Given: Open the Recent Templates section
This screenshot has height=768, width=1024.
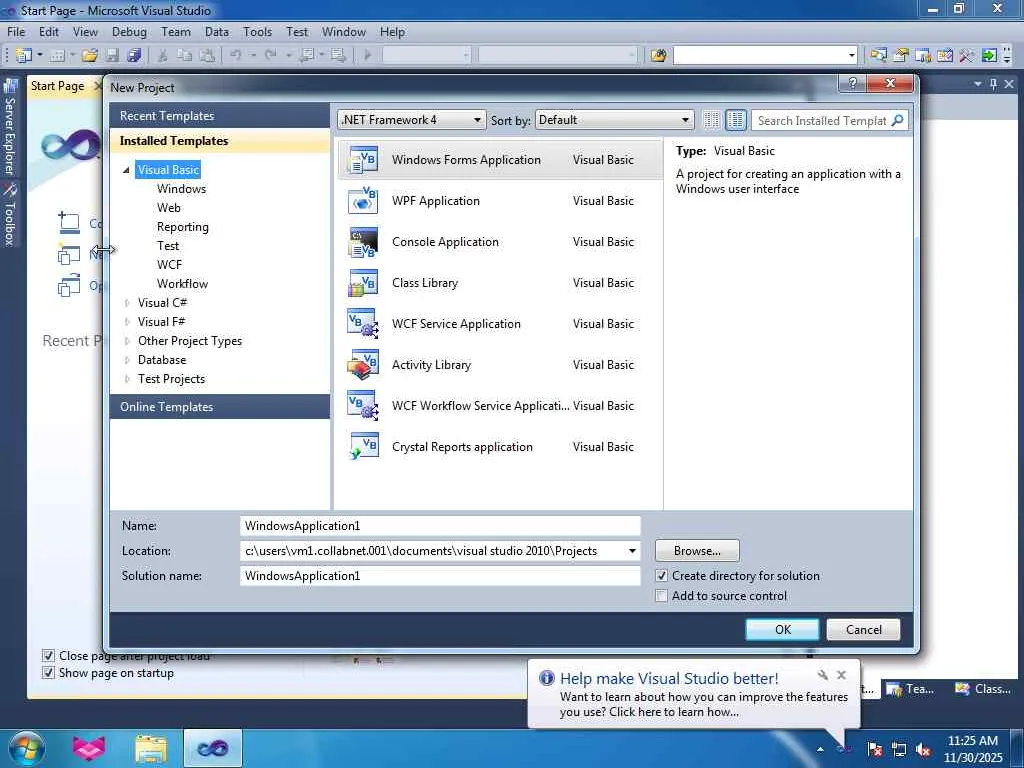Looking at the screenshot, I should [x=220, y=116].
